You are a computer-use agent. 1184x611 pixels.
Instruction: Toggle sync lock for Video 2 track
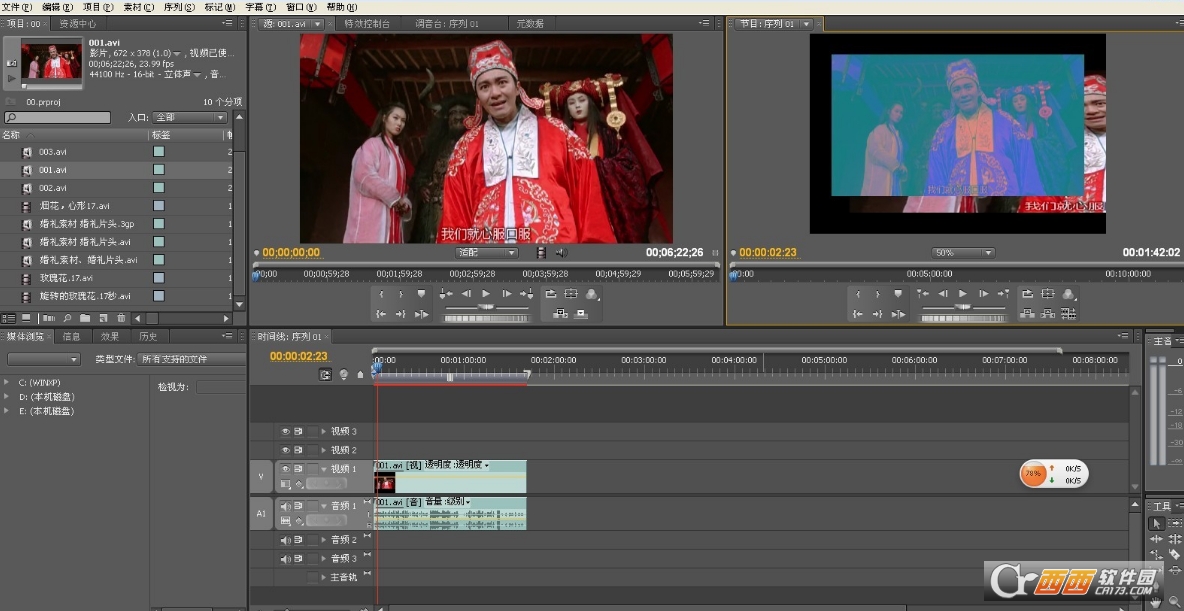(298, 449)
